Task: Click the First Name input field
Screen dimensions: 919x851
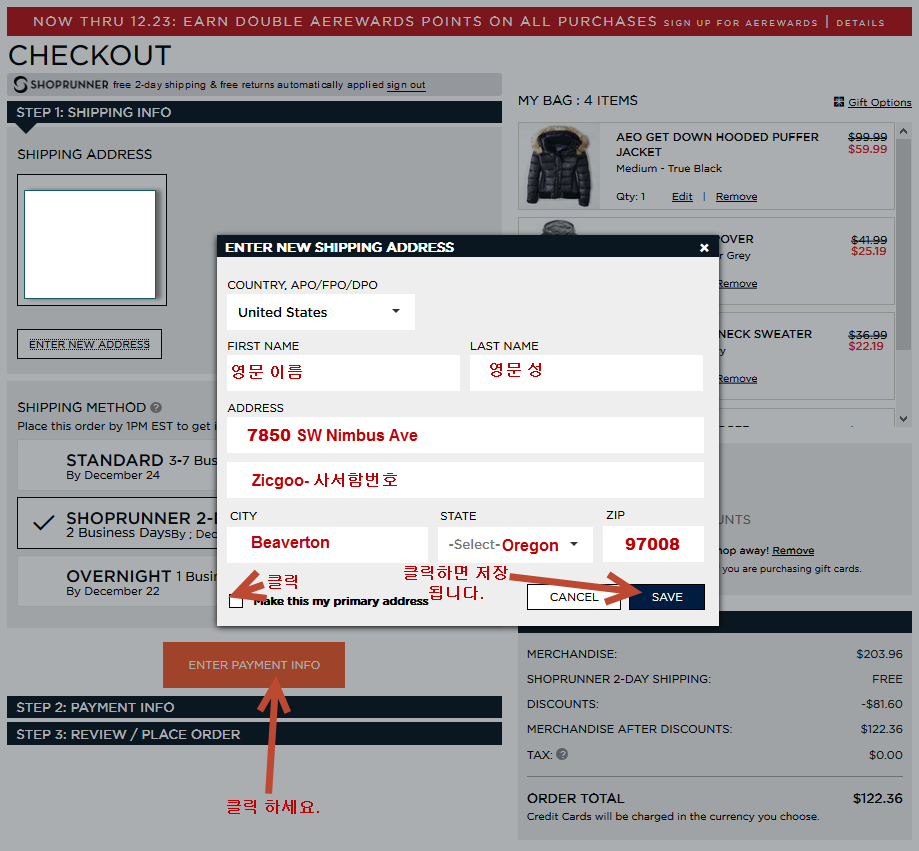Action: pyautogui.click(x=343, y=373)
